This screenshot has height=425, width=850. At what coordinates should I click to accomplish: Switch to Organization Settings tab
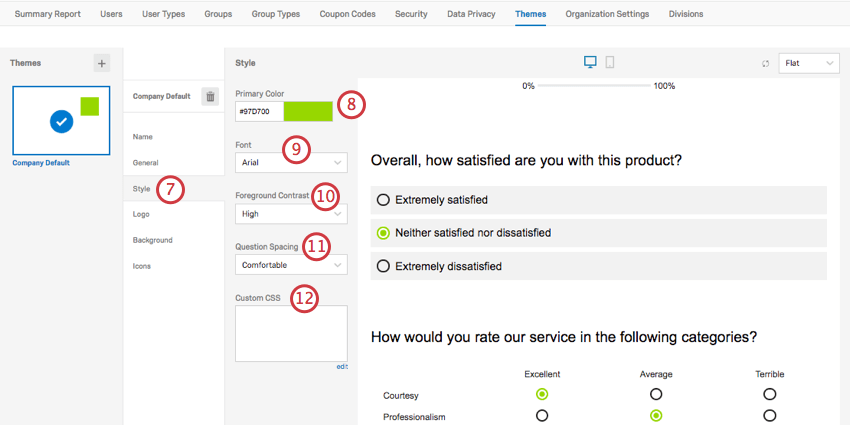607,14
